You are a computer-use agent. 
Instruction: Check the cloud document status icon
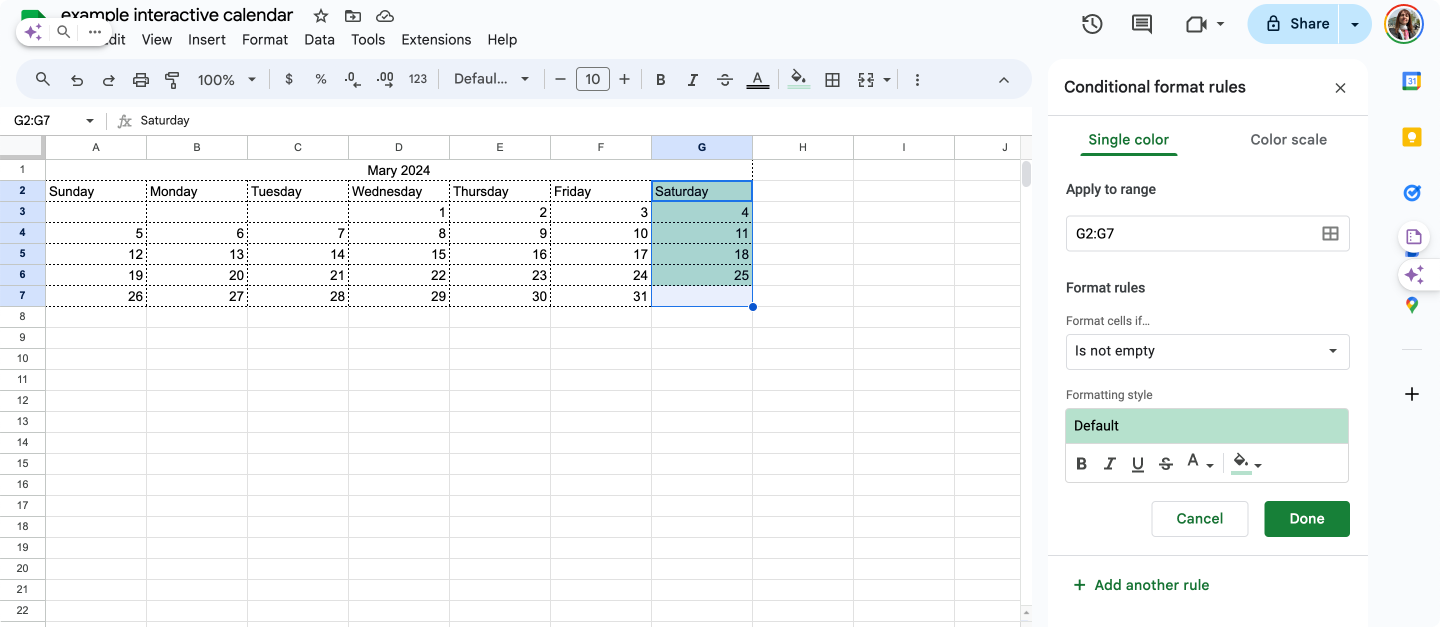tap(385, 16)
